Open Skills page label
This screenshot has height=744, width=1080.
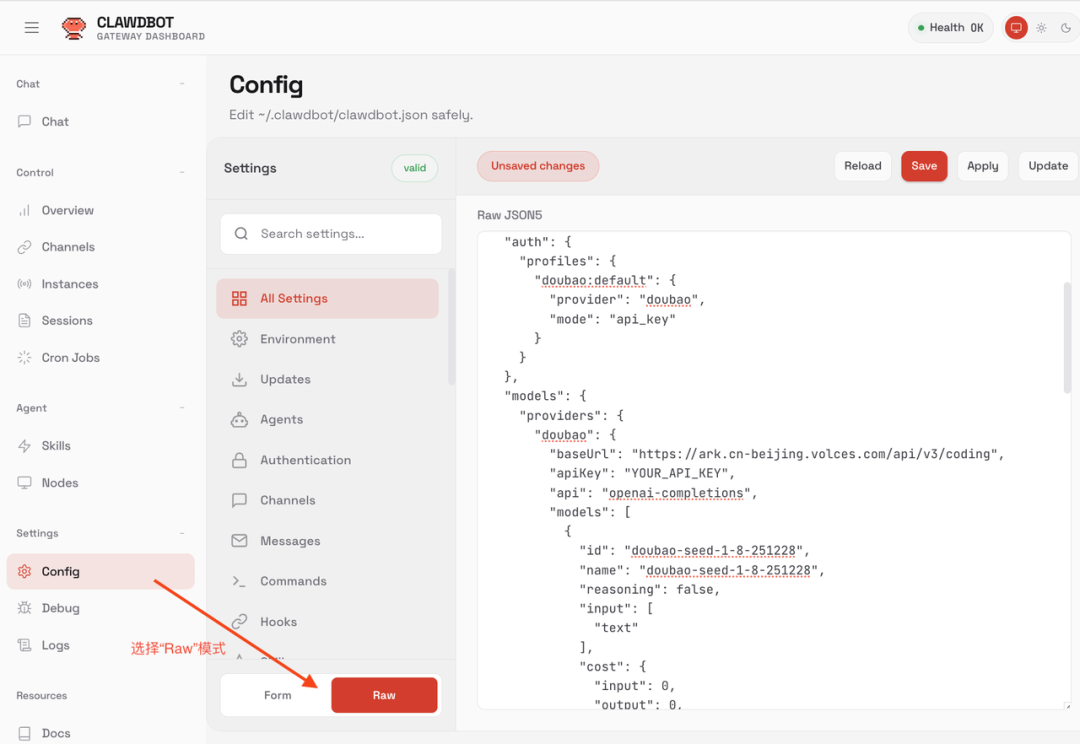[x=56, y=446]
